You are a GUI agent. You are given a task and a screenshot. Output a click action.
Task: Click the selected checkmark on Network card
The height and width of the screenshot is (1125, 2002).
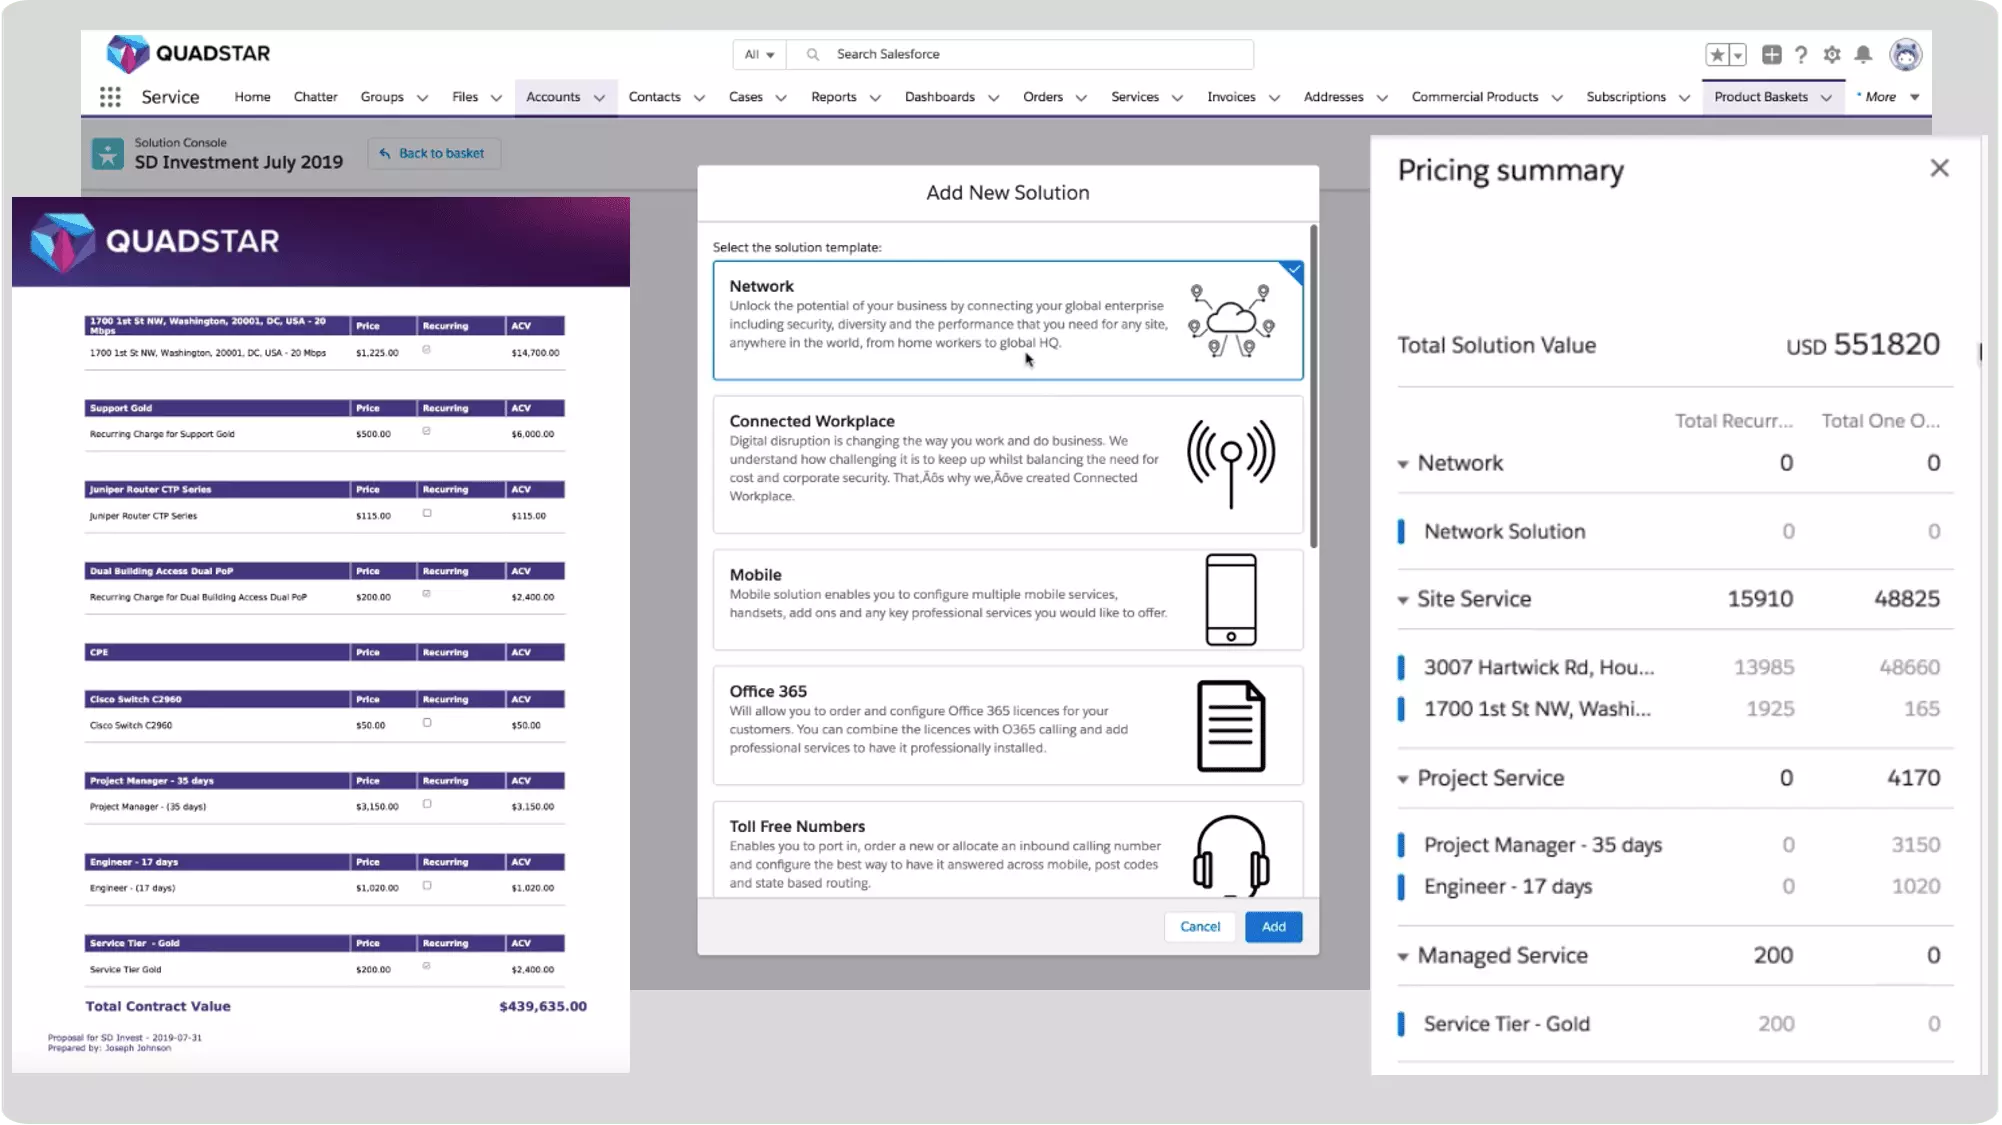tap(1292, 271)
